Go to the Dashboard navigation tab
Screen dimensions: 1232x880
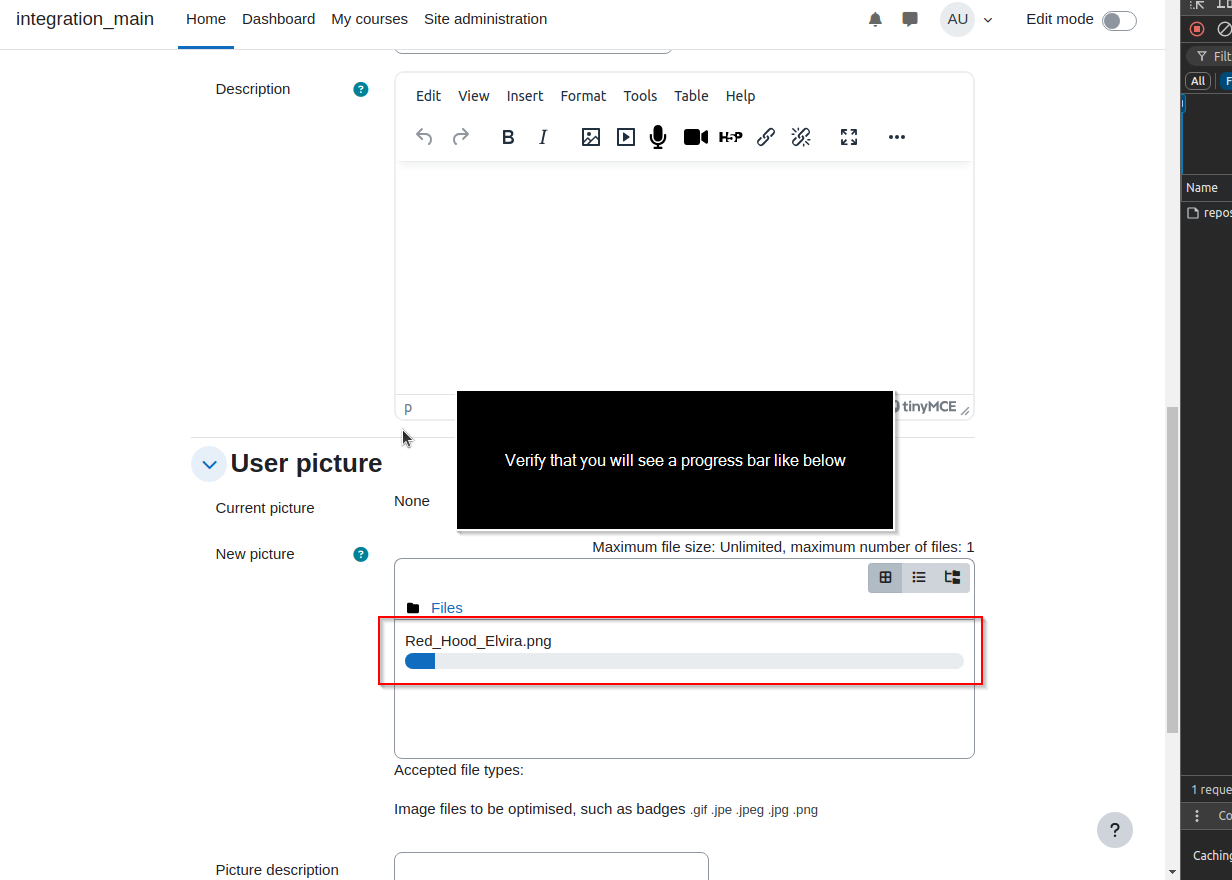(x=278, y=19)
